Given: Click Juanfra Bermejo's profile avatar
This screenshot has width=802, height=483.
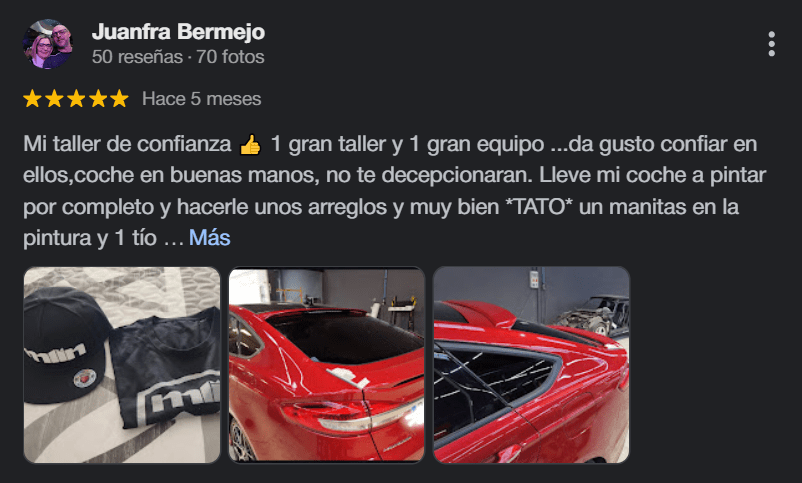Looking at the screenshot, I should pos(48,44).
